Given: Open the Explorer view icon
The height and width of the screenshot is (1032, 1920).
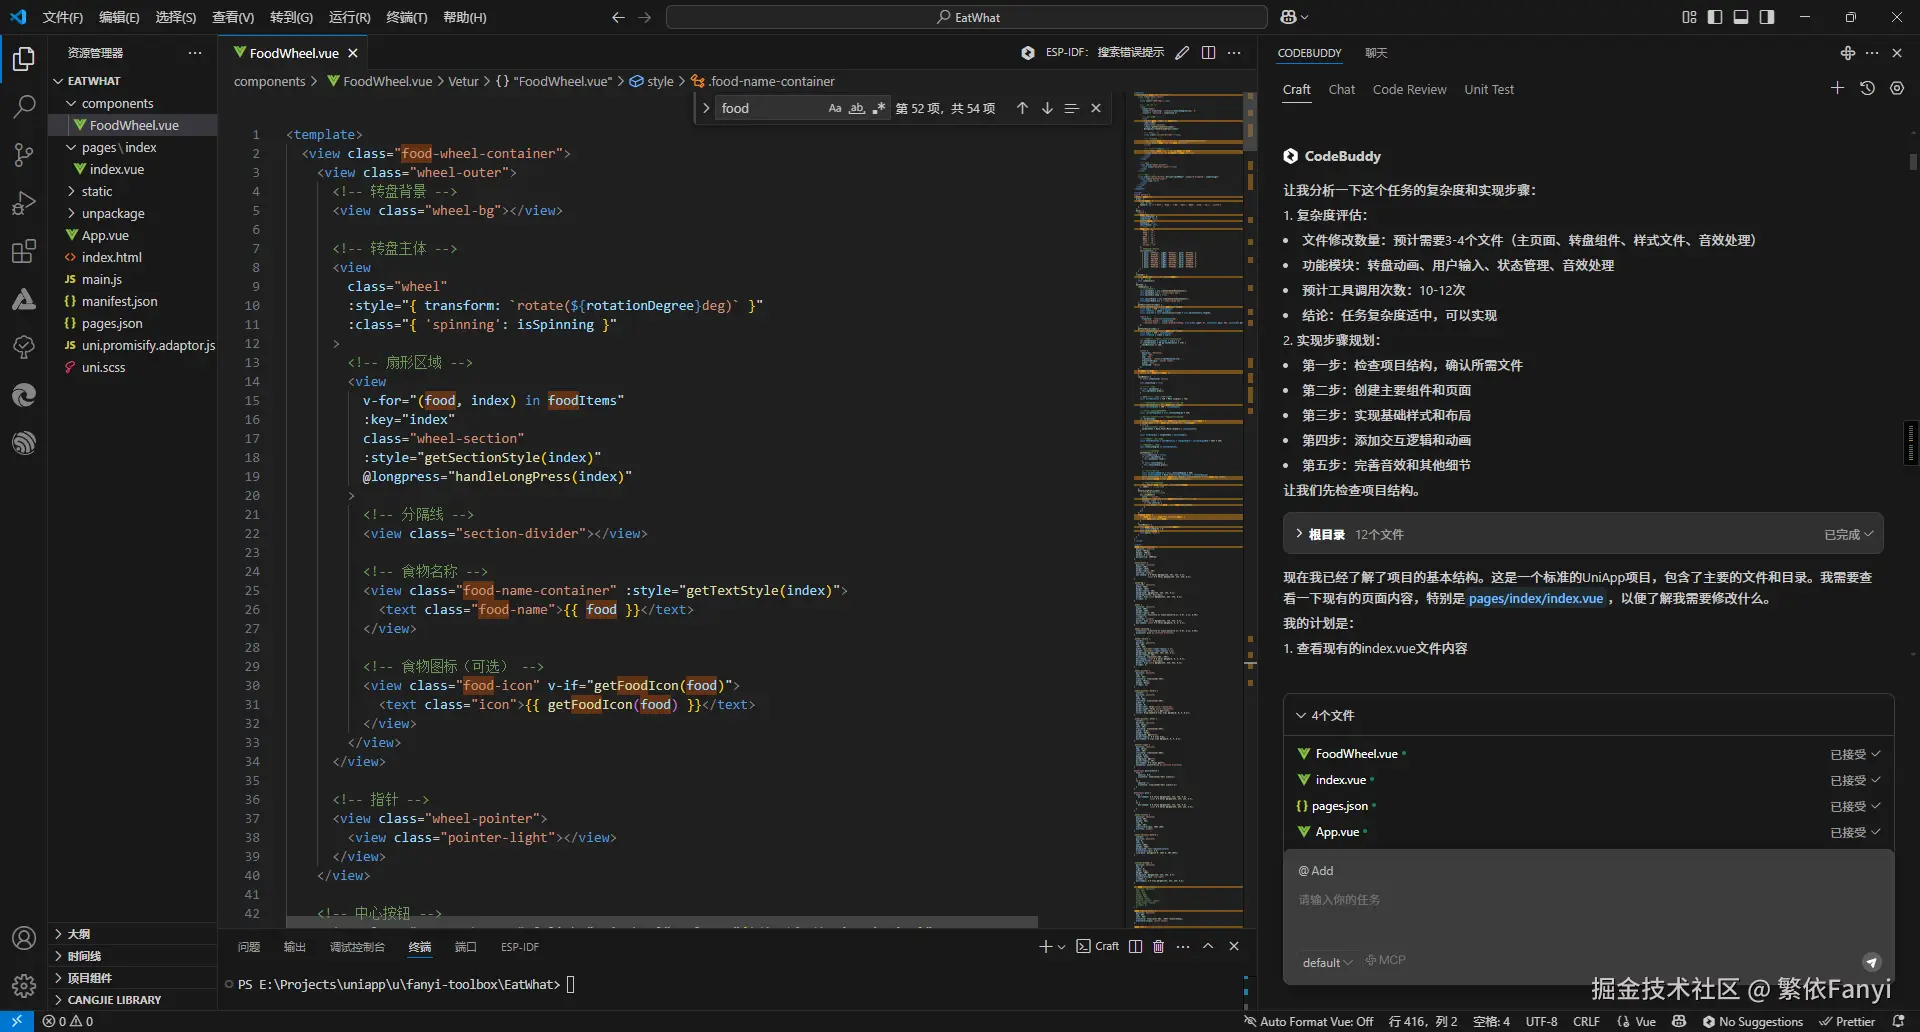Looking at the screenshot, I should 24,59.
